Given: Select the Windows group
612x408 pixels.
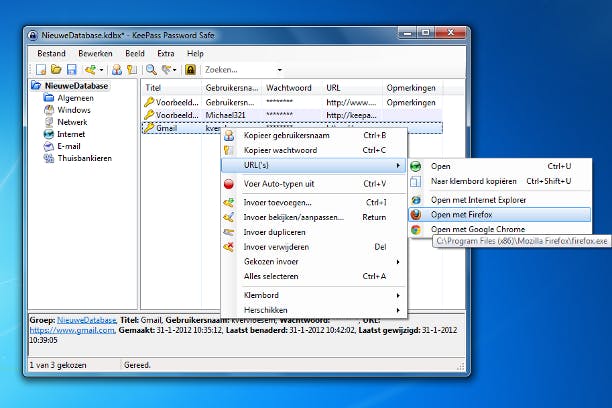Looking at the screenshot, I should click(x=74, y=110).
